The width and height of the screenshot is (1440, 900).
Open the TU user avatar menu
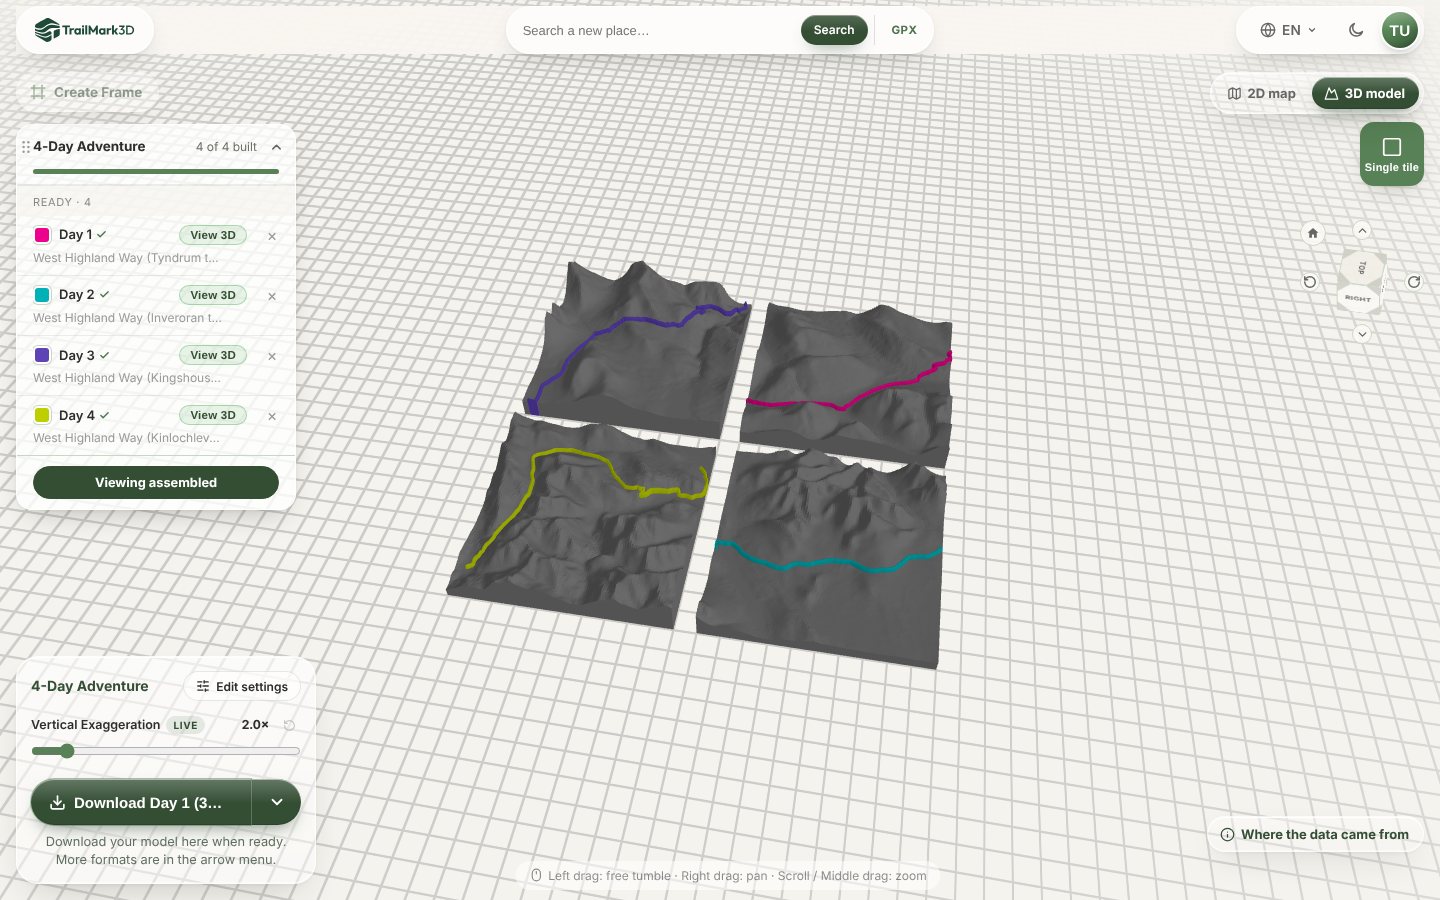click(1399, 30)
